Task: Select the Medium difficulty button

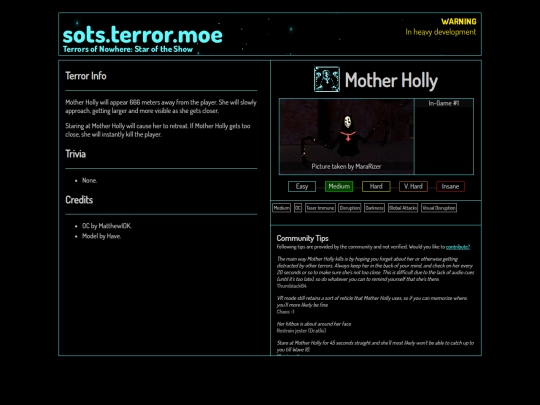Action: (x=339, y=186)
